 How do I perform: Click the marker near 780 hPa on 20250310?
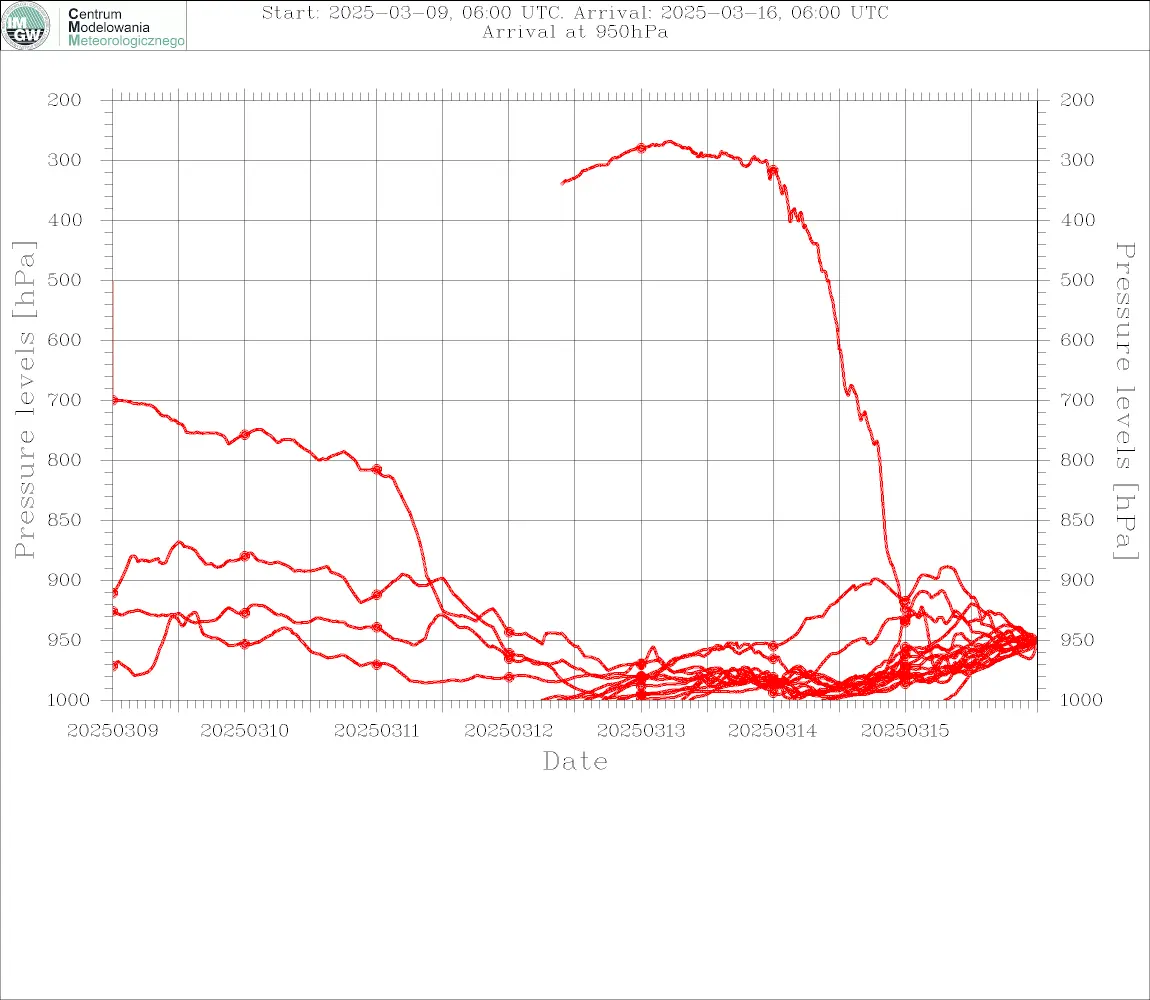tap(245, 434)
